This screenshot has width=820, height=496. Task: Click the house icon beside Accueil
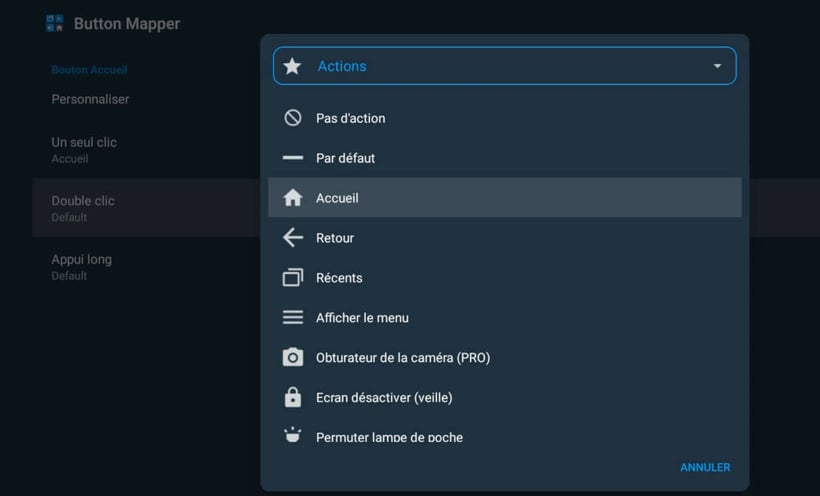click(x=293, y=198)
